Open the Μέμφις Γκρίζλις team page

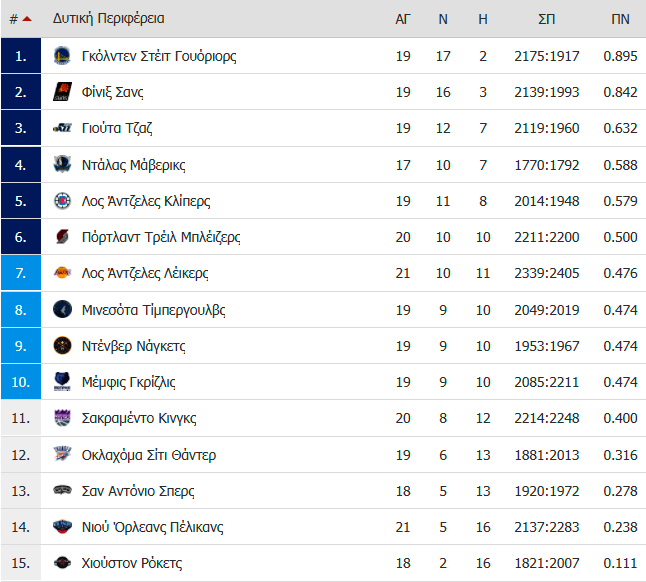129,382
